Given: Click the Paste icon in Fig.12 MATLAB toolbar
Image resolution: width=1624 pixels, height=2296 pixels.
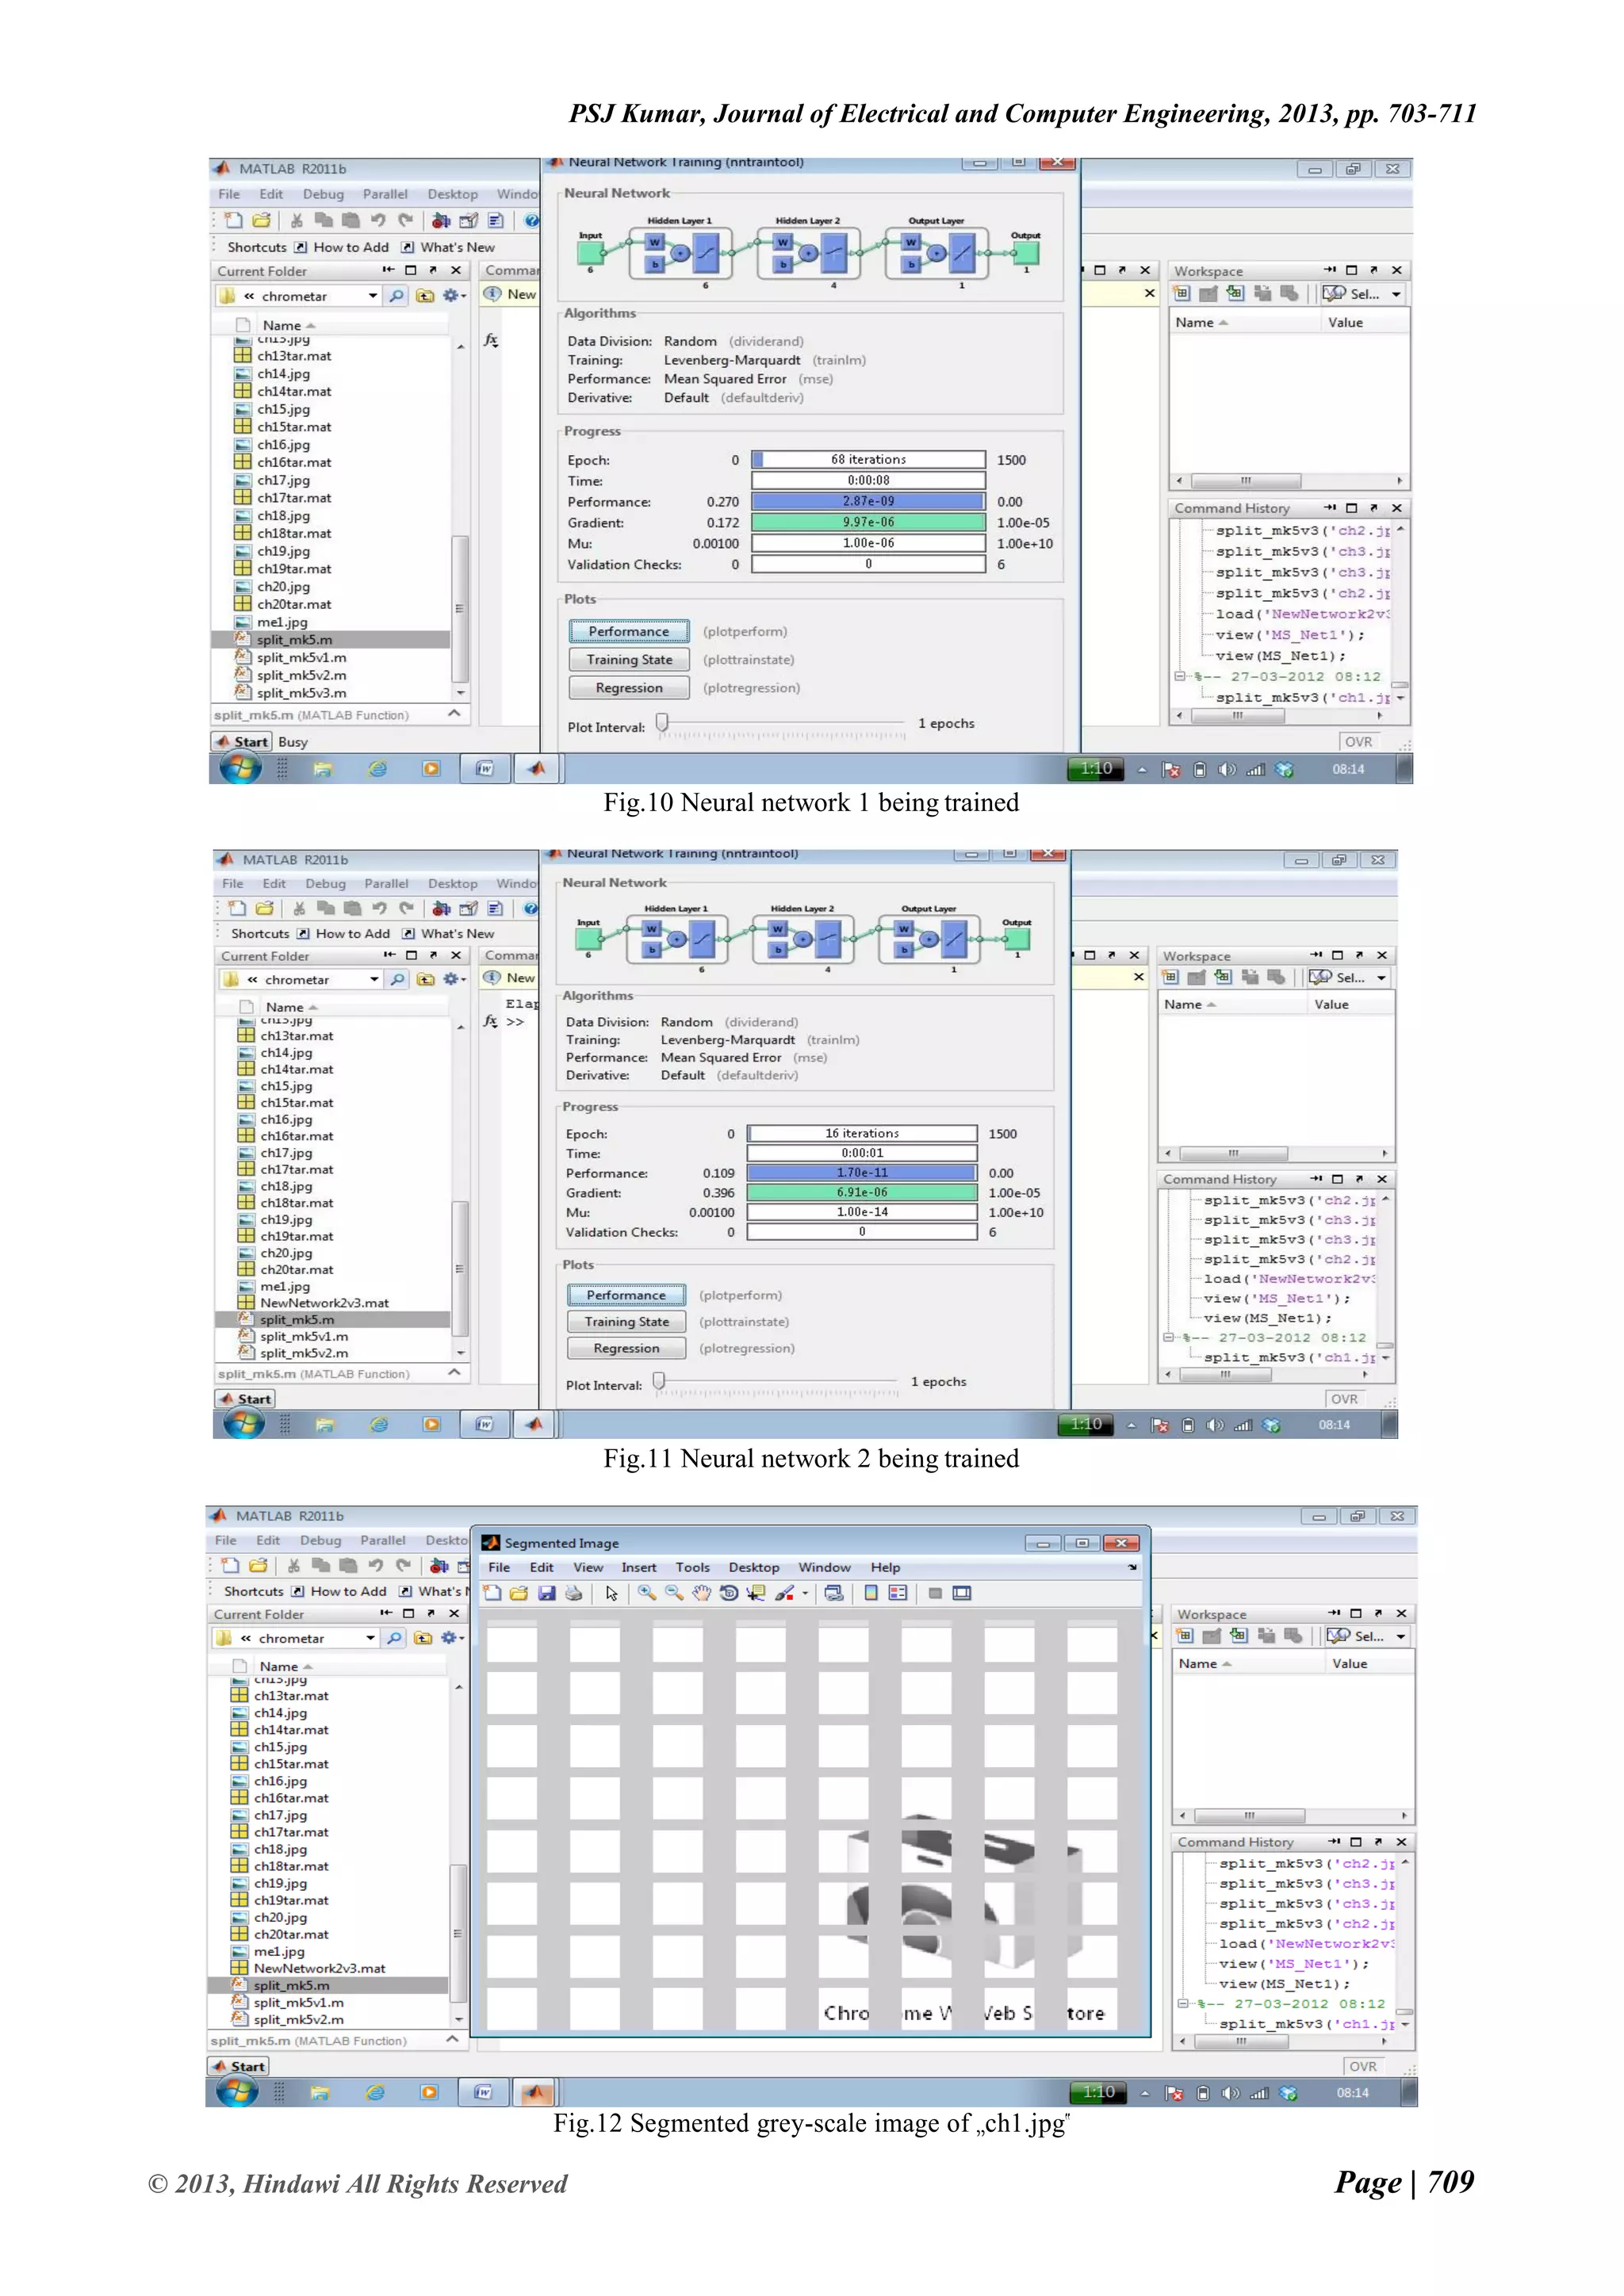Looking at the screenshot, I should point(348,1566).
